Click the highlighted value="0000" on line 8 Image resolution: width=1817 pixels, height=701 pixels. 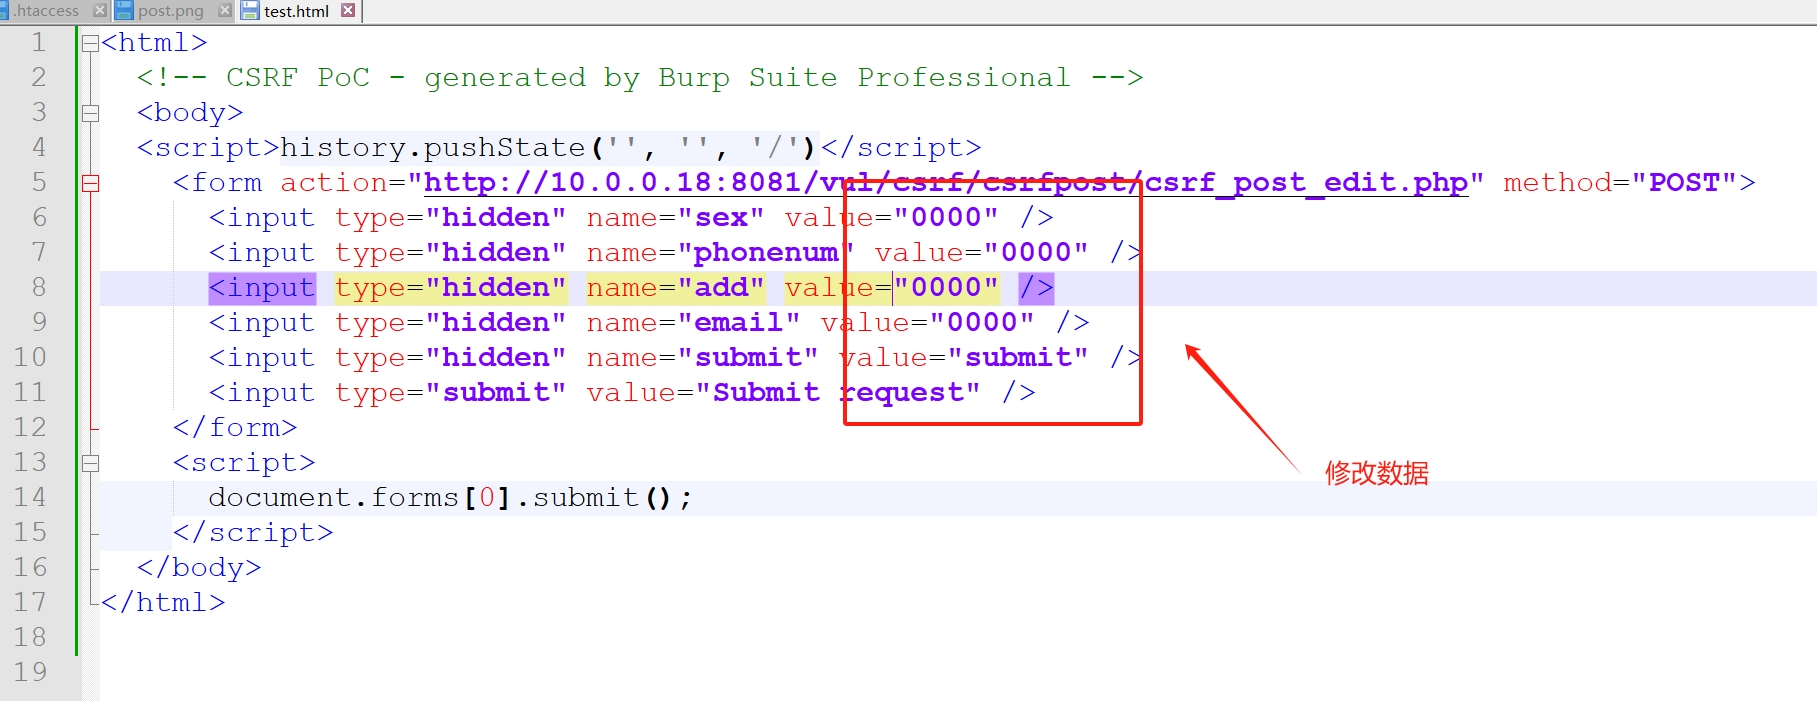(892, 288)
